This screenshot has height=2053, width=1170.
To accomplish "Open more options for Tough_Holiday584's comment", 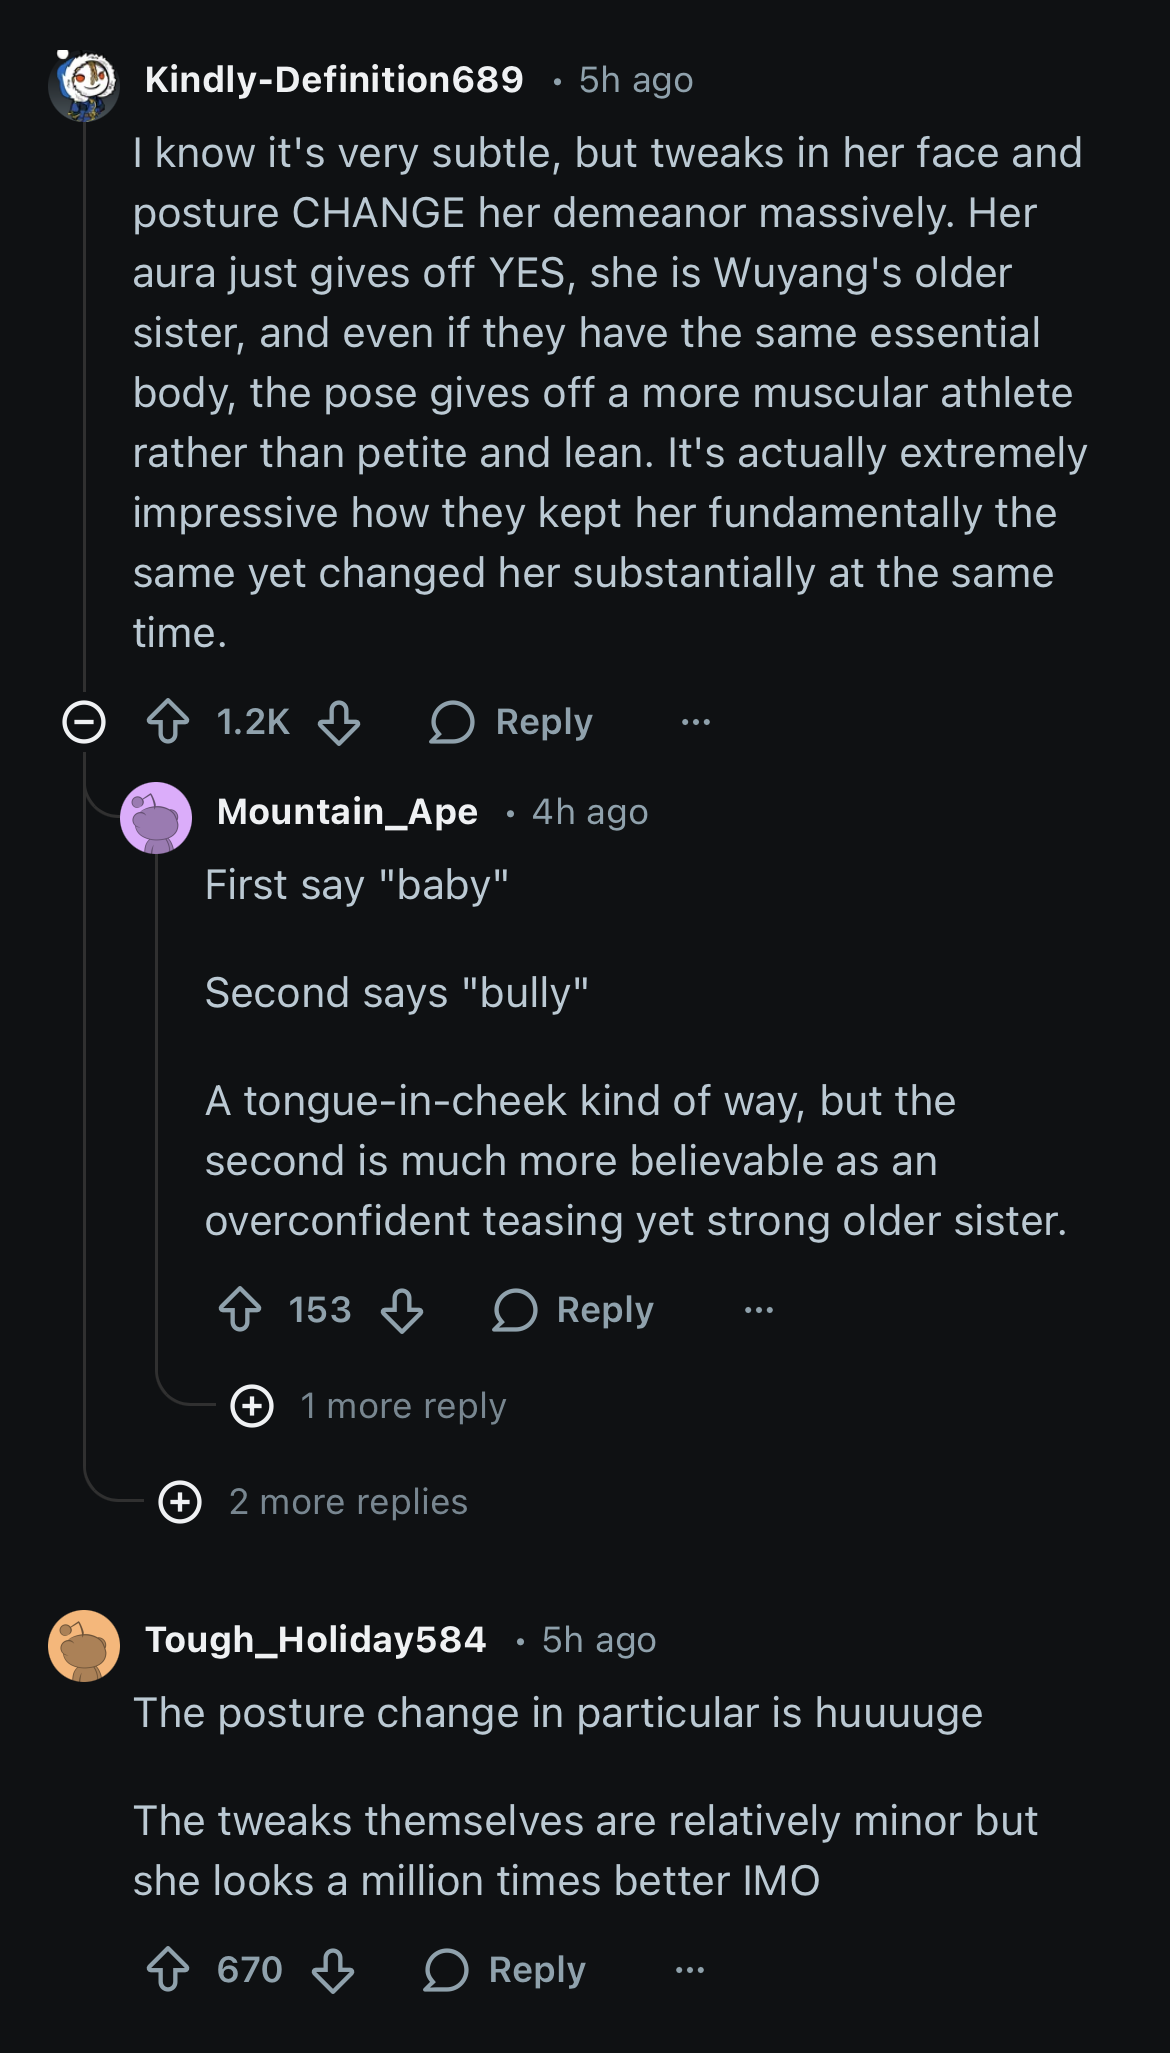I will 689,1970.
